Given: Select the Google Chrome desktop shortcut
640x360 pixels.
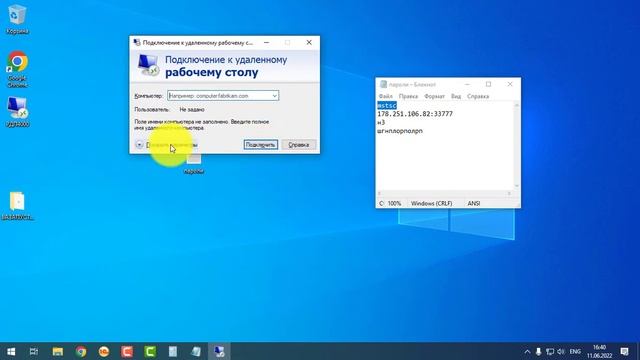Looking at the screenshot, I should (17, 69).
